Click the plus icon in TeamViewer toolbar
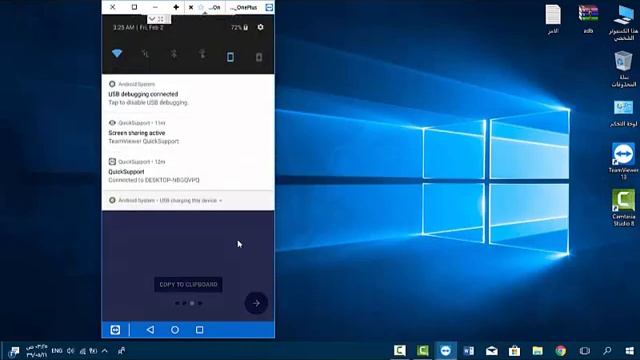The image size is (640, 360). [176, 7]
